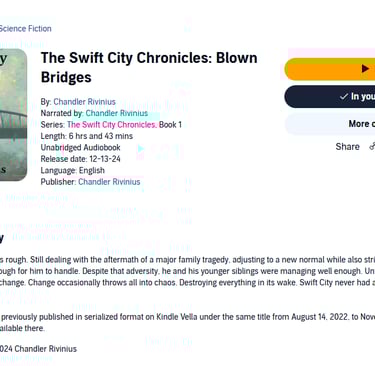Image resolution: width=375 pixels, height=366 pixels.
Task: Click the Release date 12-13-24 text
Action: [80, 159]
